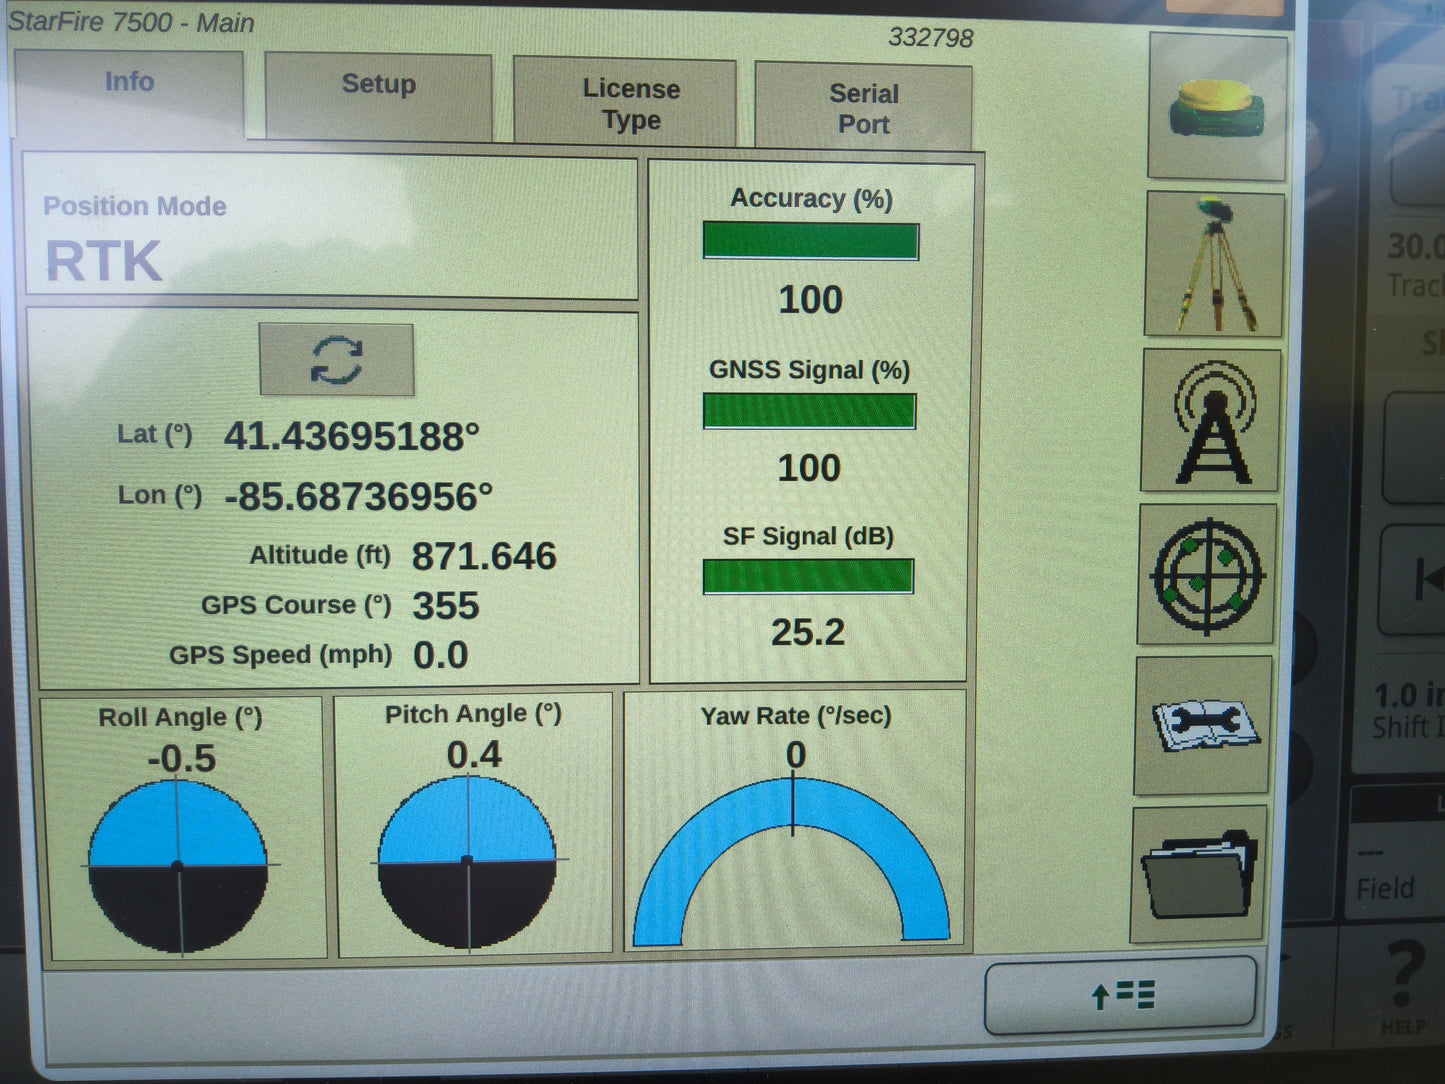Select the Accuracy (%) green bar
Image resolution: width=1445 pixels, height=1084 pixels.
coord(811,241)
